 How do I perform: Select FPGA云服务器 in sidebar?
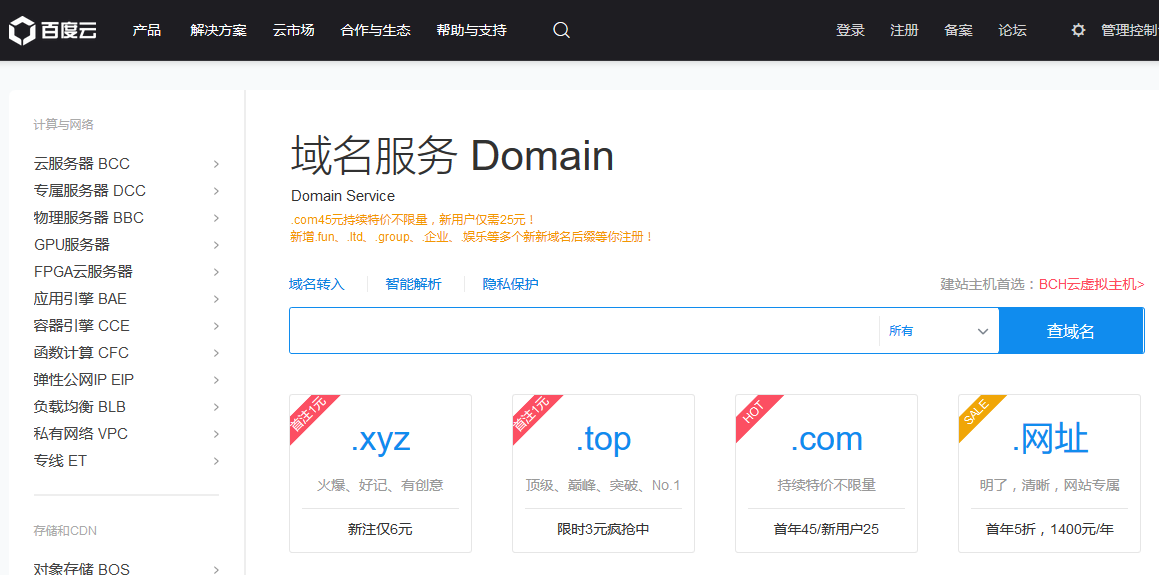coord(84,272)
